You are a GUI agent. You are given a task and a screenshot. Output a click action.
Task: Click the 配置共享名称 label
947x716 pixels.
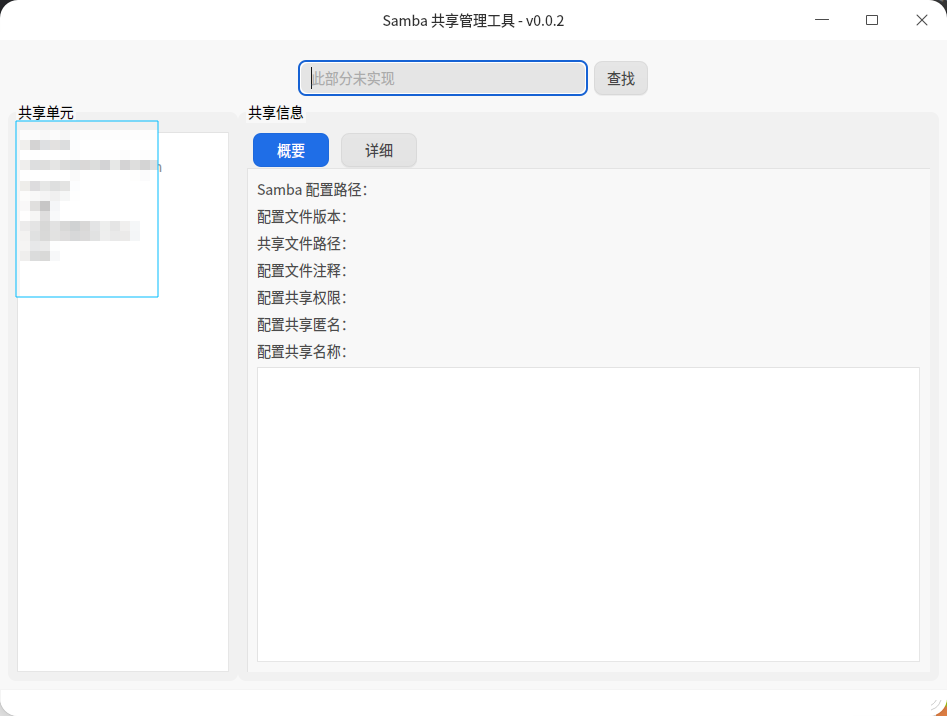click(x=302, y=352)
